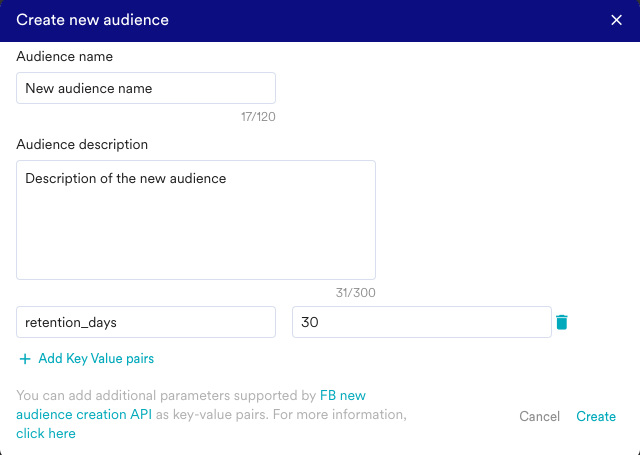Select the retention_days key field
Viewport: 640px width, 455px height.
pos(145,322)
